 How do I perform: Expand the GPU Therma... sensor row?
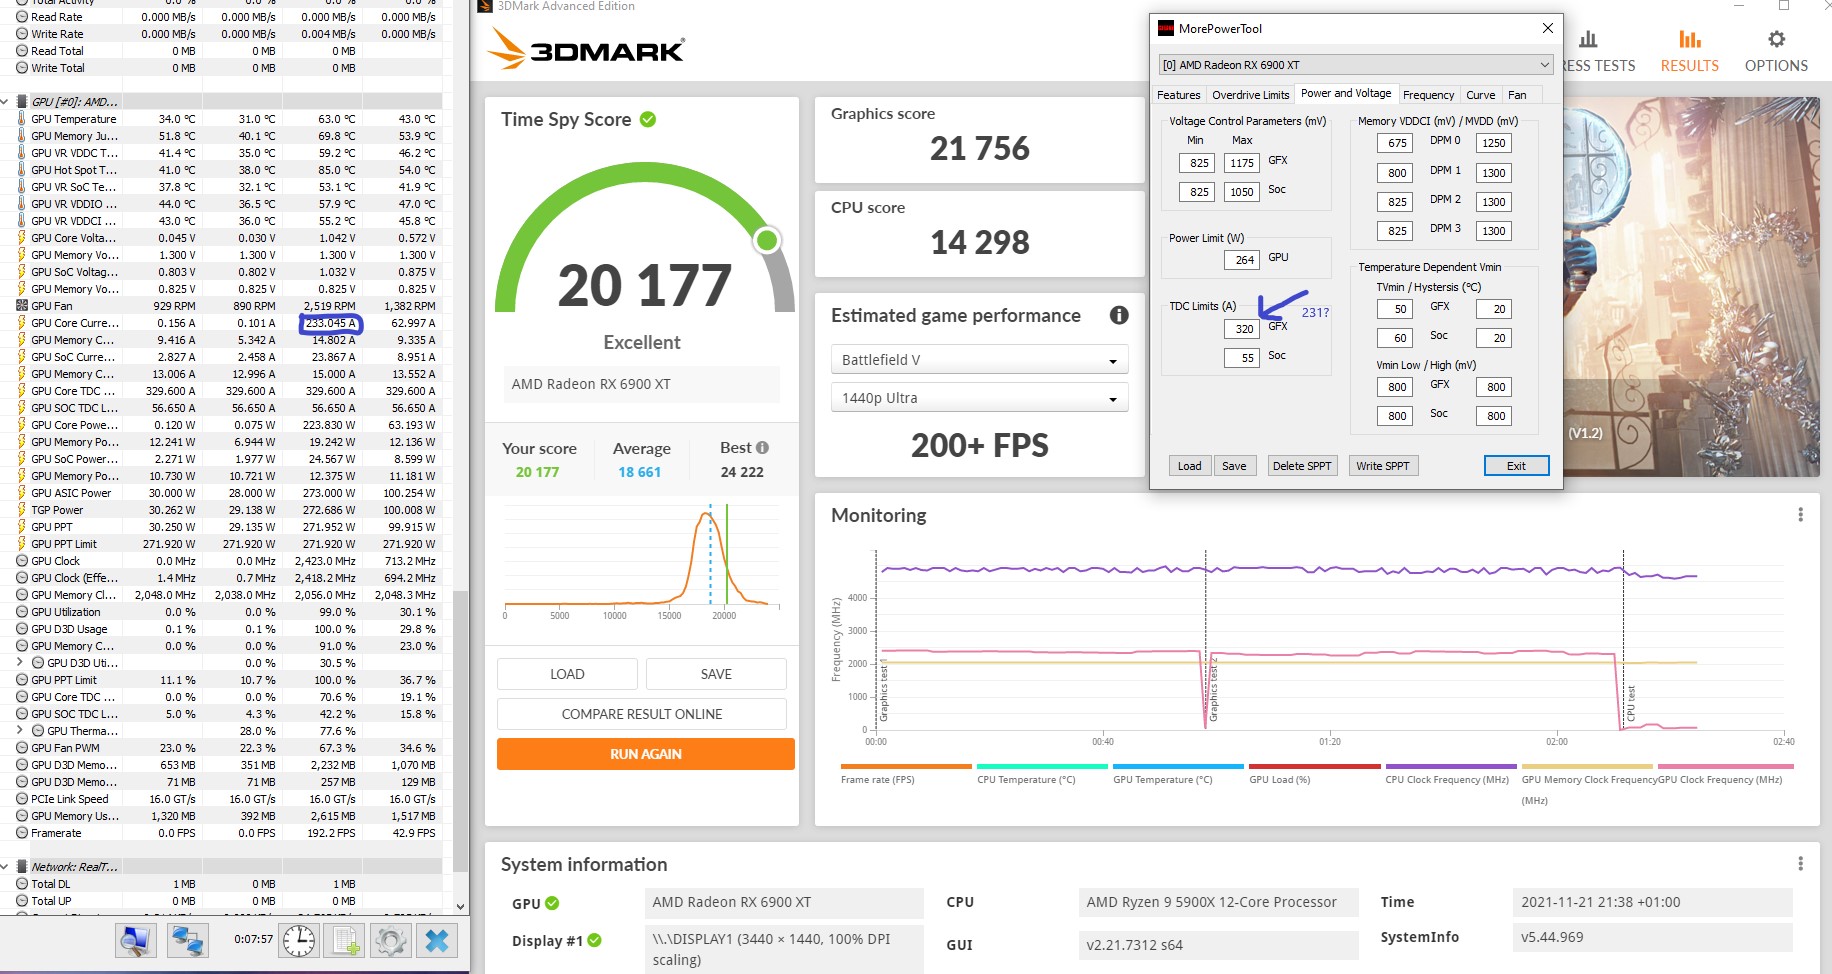pyautogui.click(x=20, y=730)
